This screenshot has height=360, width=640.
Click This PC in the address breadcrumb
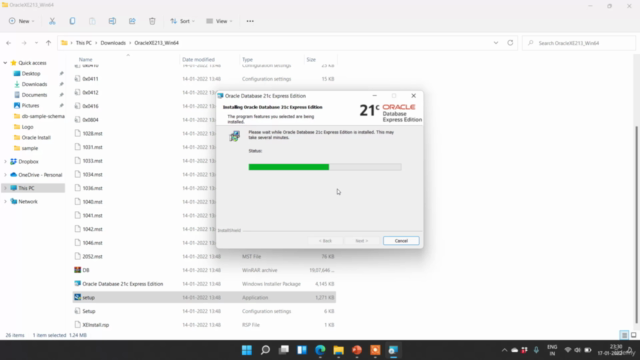tap(84, 43)
